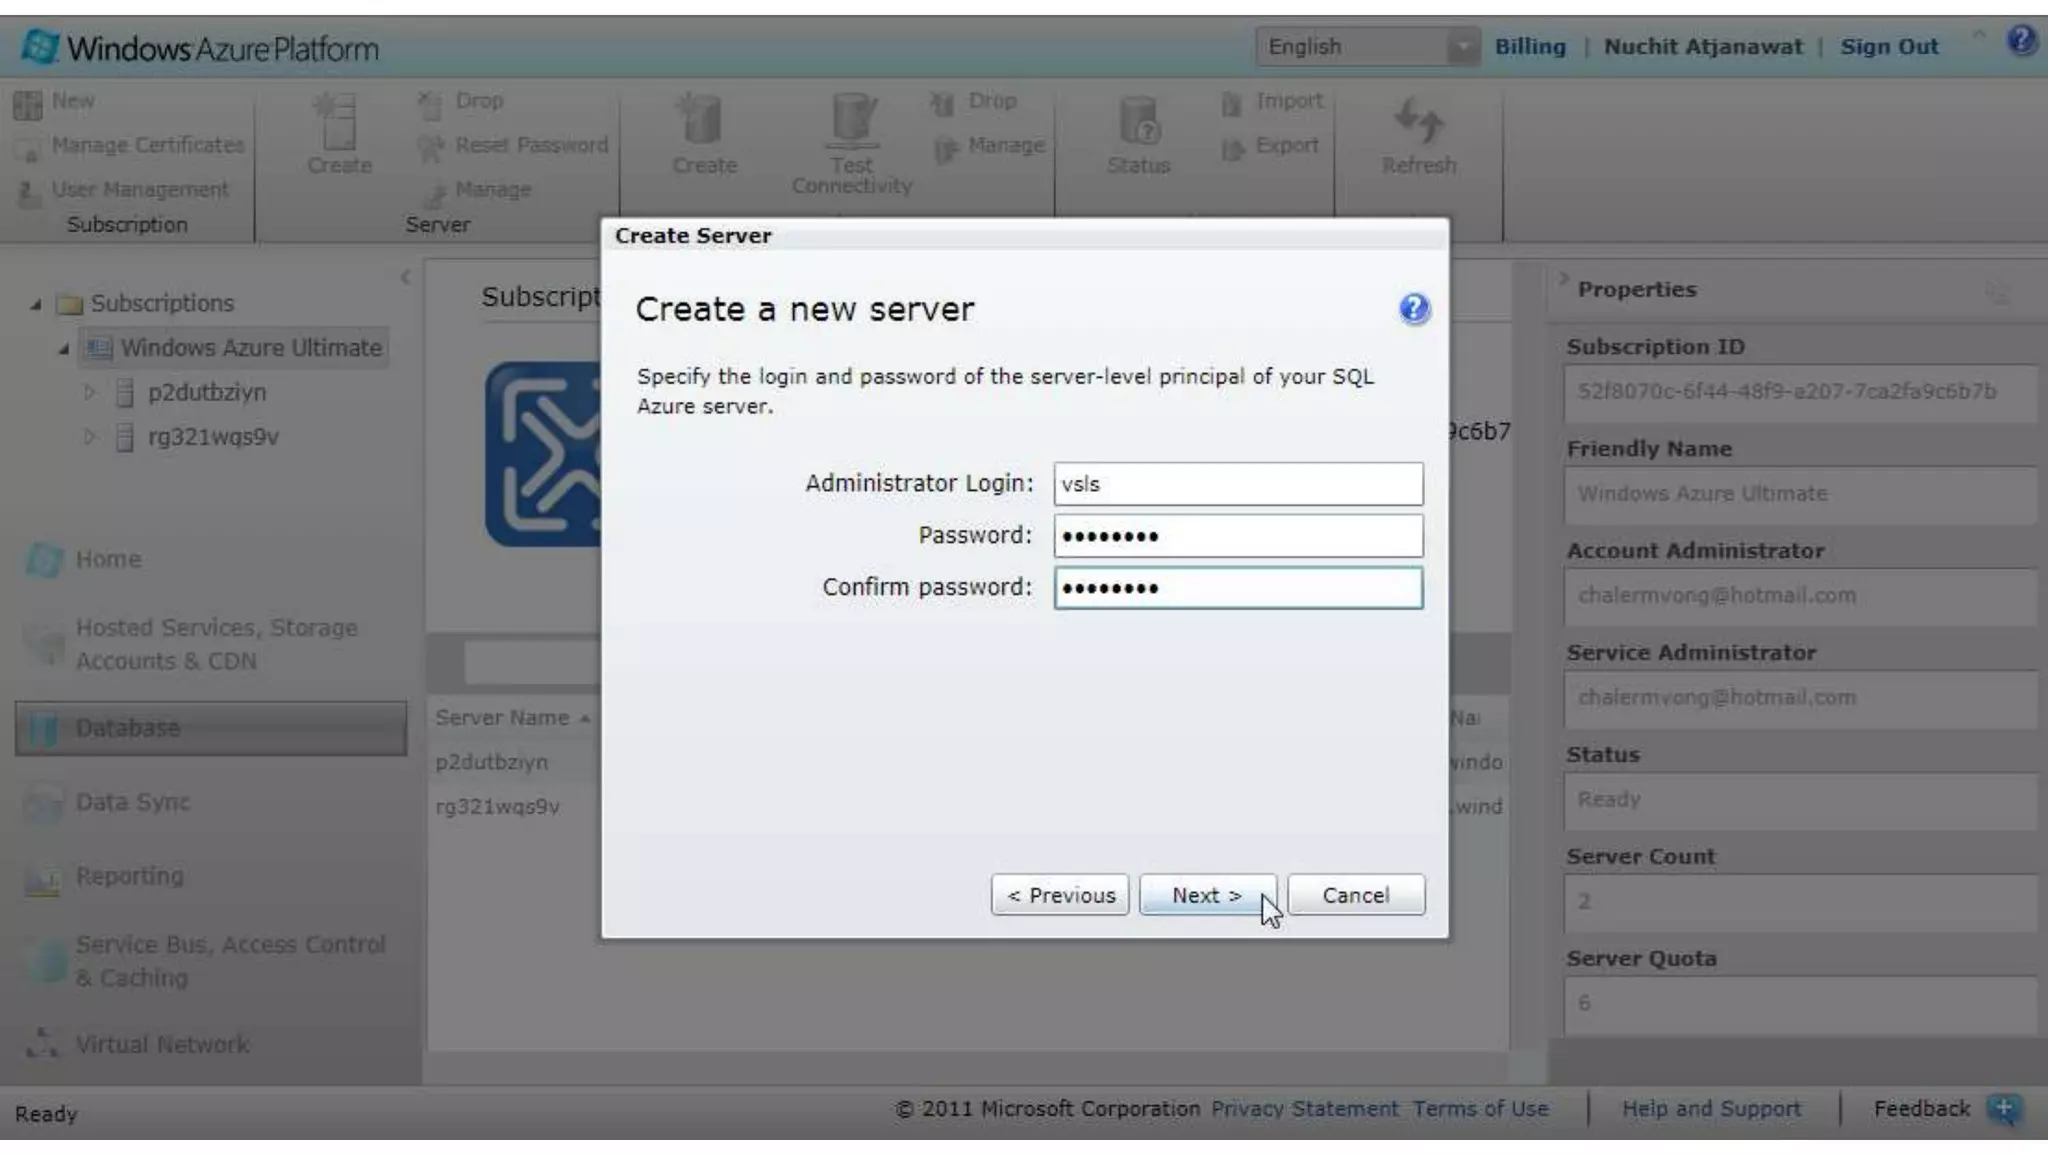Open Data Sync navigation item
2048x1155 pixels.
(132, 802)
